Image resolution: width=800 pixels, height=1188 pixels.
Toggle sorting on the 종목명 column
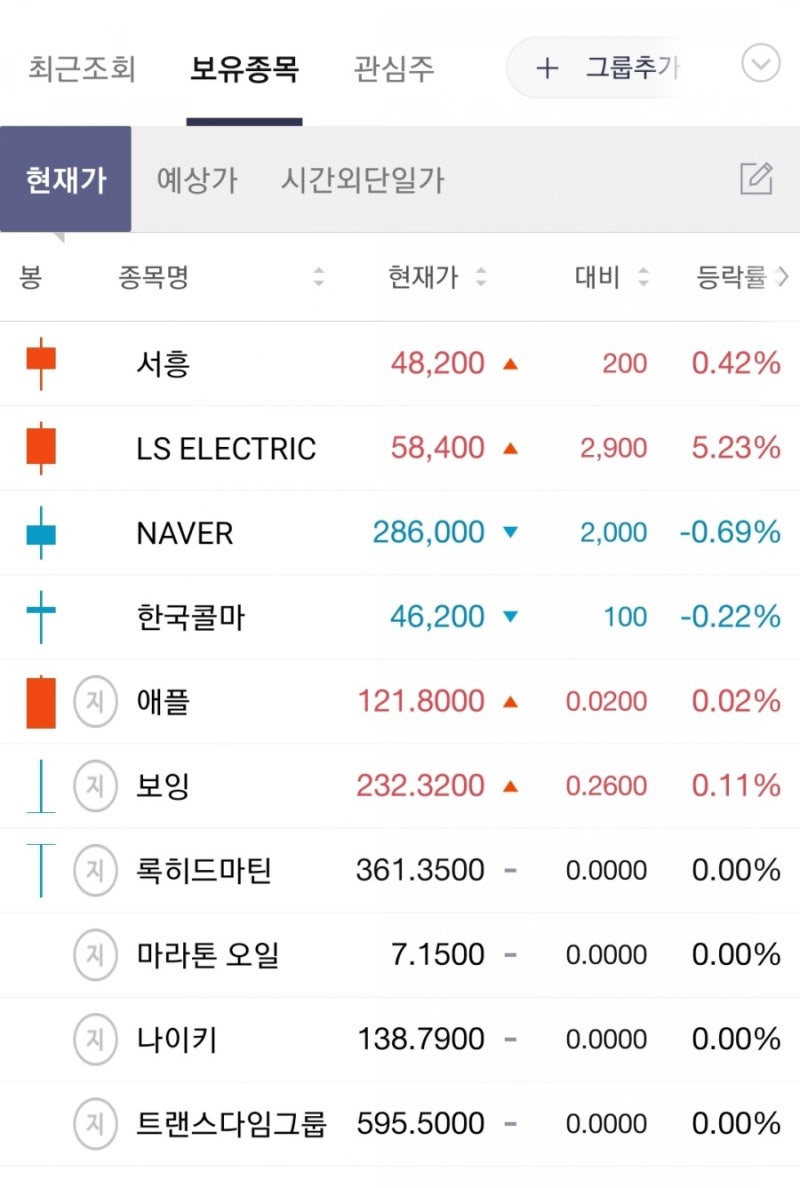[x=320, y=279]
